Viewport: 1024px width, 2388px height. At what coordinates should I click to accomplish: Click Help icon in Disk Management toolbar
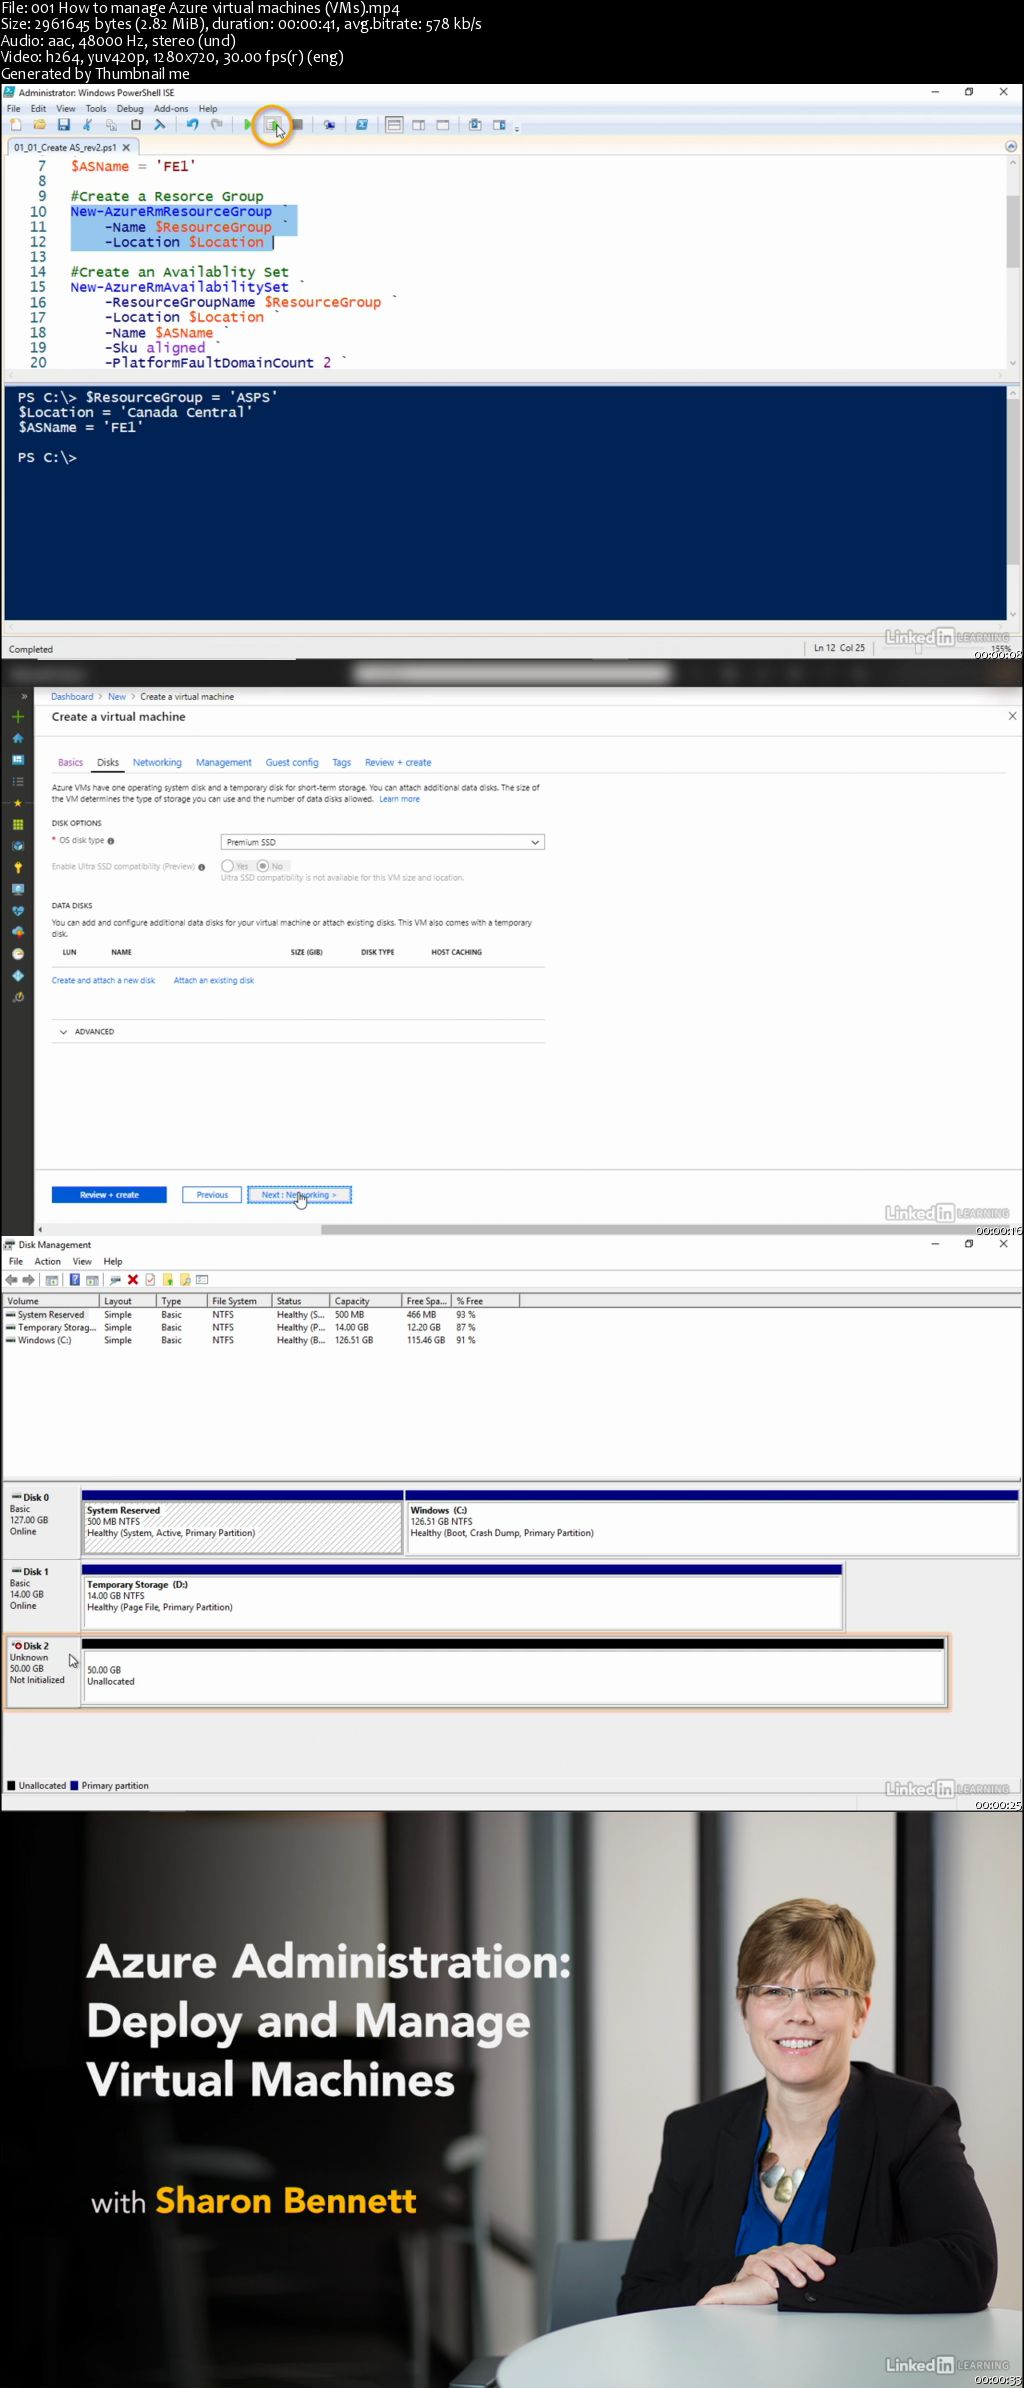point(74,1280)
